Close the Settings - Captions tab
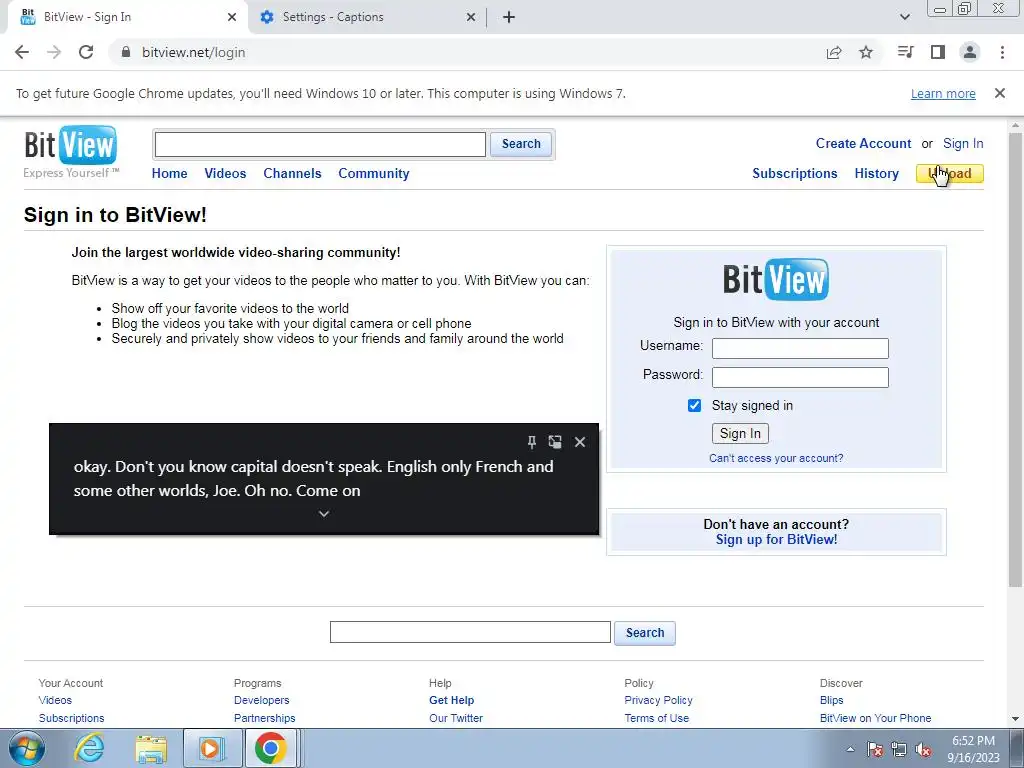1024x768 pixels. click(471, 17)
